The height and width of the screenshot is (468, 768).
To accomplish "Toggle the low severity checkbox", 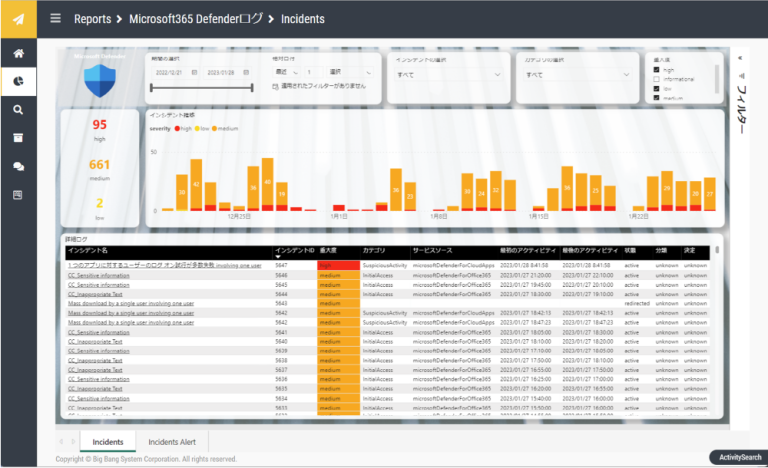I will pos(655,88).
